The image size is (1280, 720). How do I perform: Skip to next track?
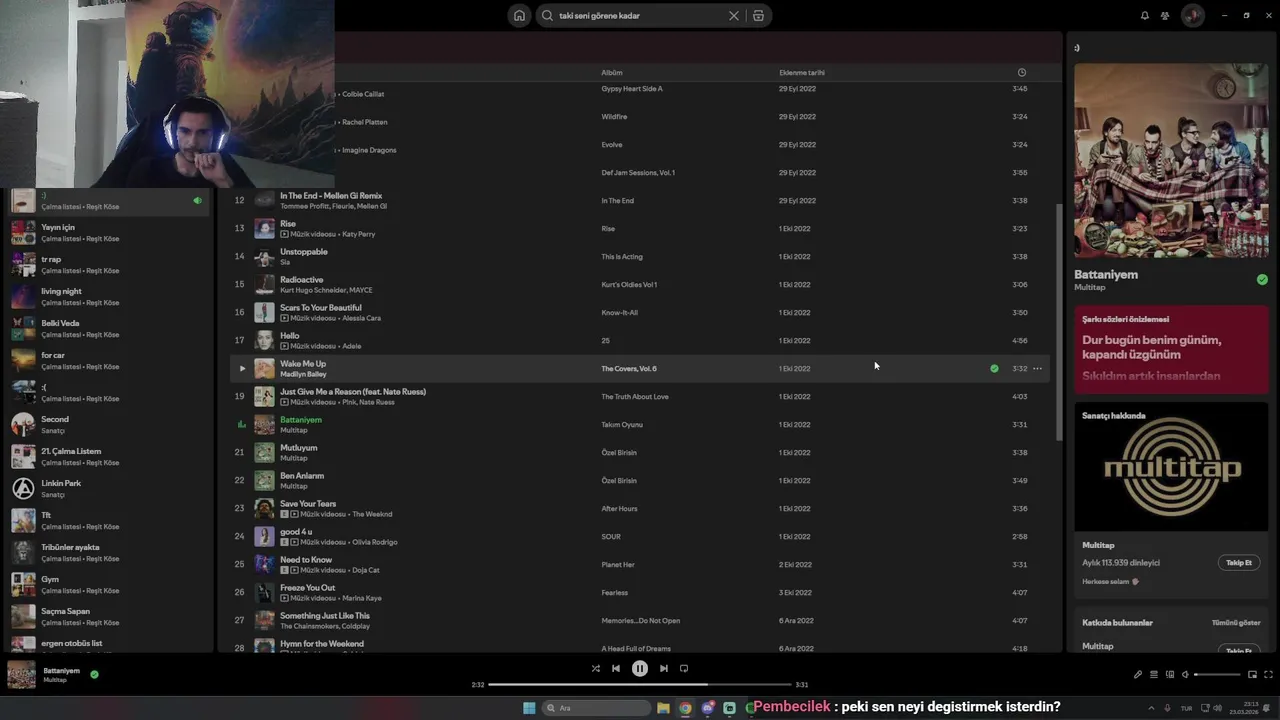coord(664,668)
